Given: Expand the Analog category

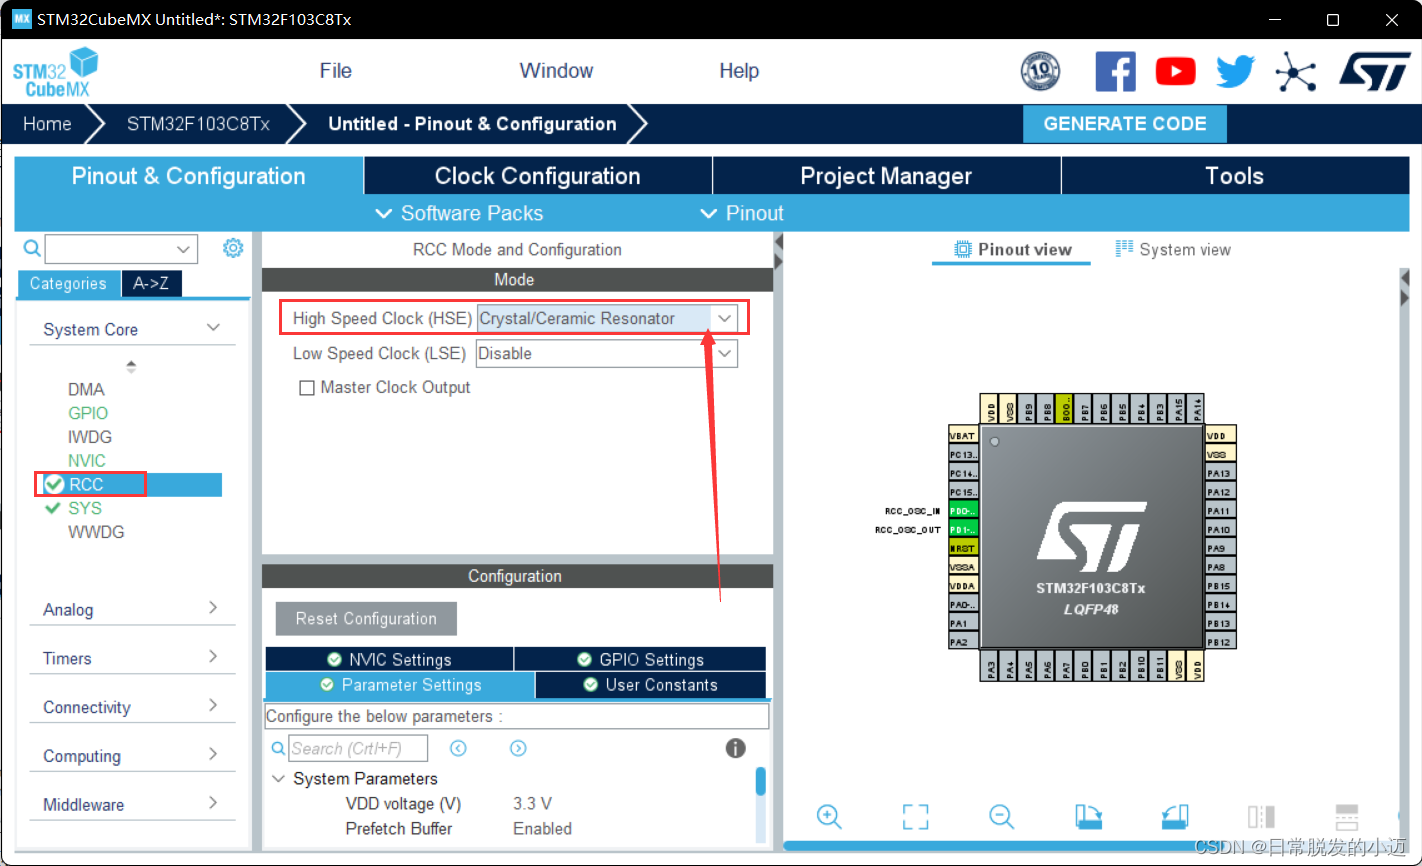Looking at the screenshot, I should point(213,608).
